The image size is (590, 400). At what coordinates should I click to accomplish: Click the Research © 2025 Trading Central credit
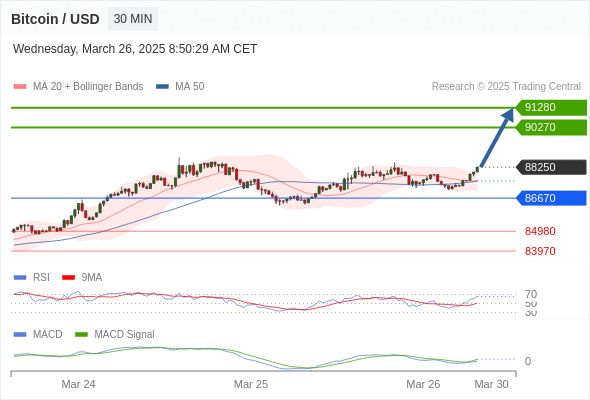click(x=506, y=87)
